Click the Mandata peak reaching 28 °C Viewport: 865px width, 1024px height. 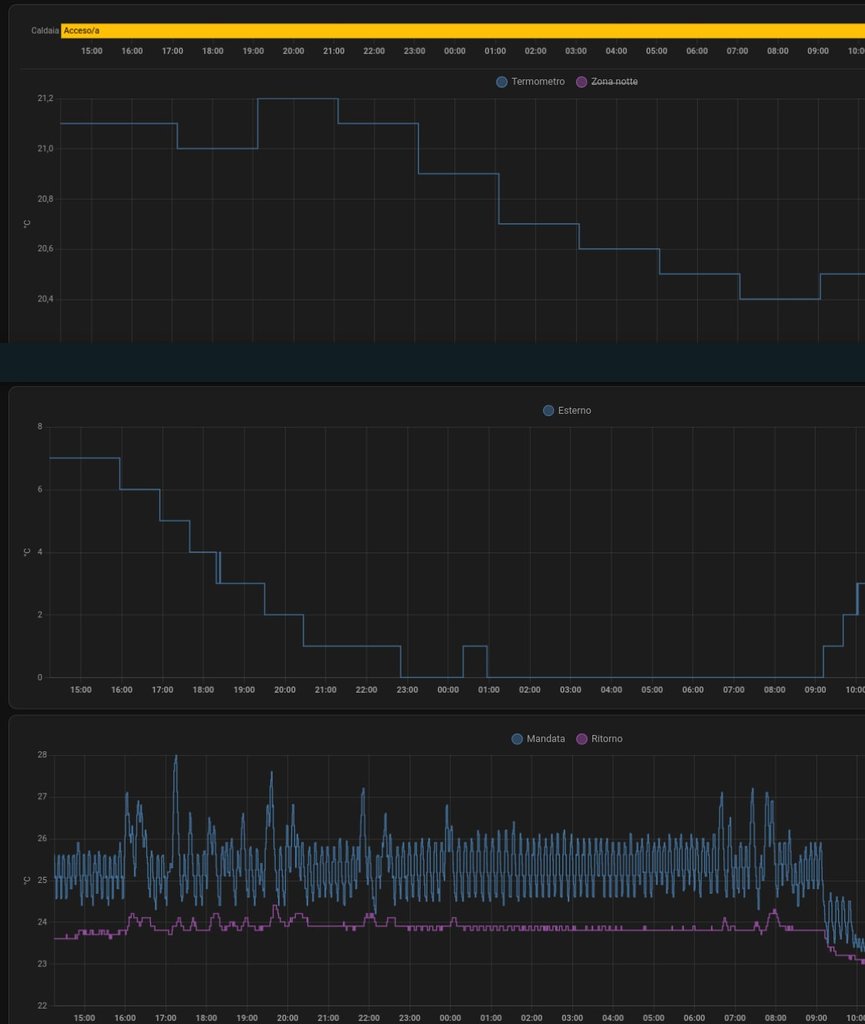176,758
